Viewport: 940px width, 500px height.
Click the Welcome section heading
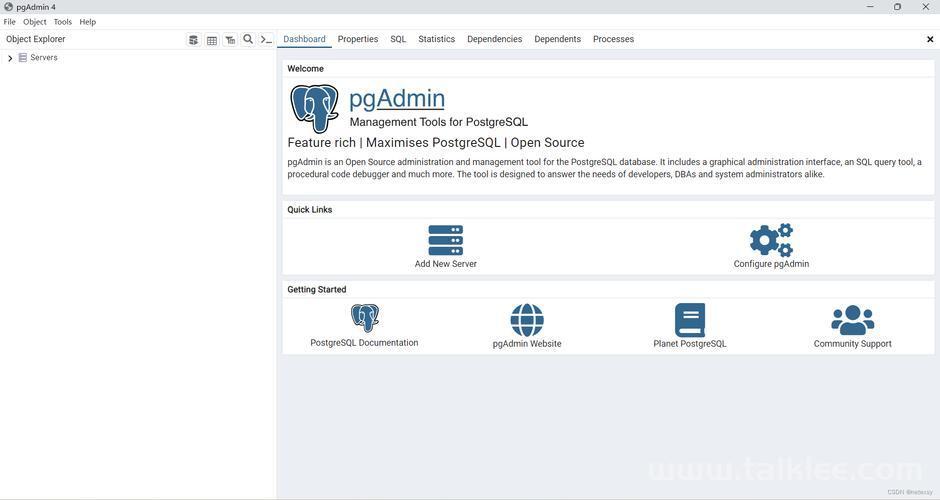(305, 69)
